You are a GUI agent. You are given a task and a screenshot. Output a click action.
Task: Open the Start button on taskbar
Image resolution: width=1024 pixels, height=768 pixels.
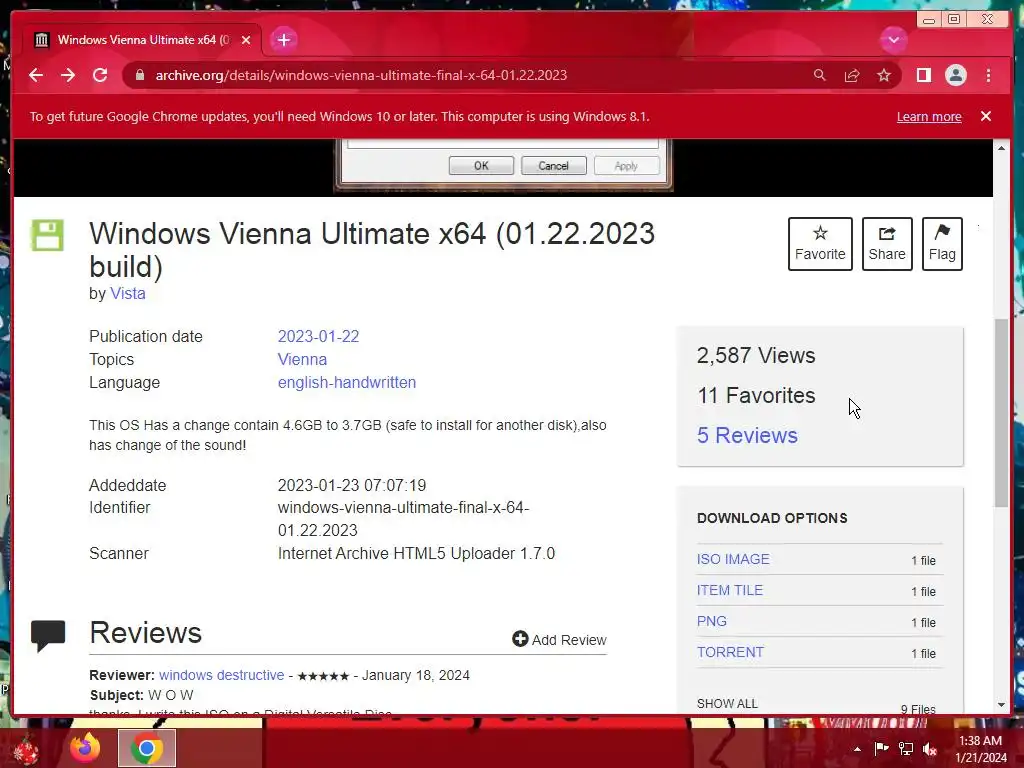pos(26,749)
